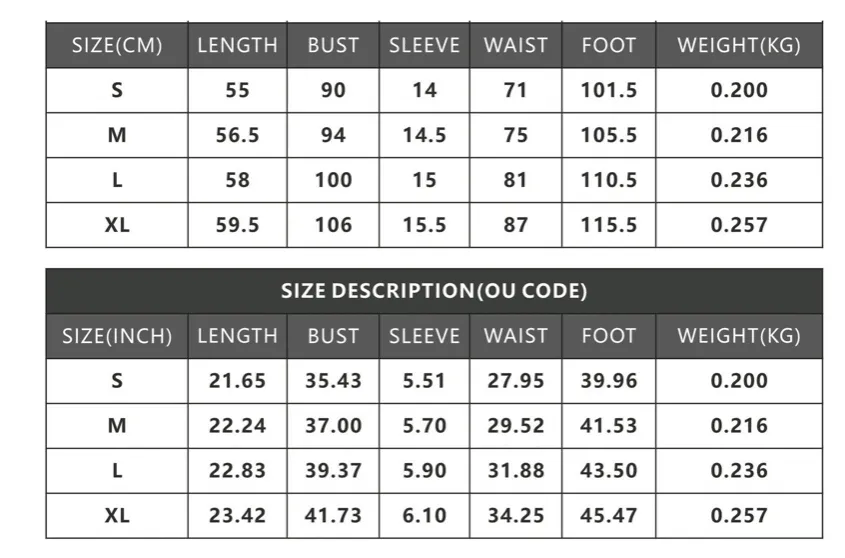Select the sleeve value 6.10 for size XL
The image size is (845, 558).
tap(424, 515)
